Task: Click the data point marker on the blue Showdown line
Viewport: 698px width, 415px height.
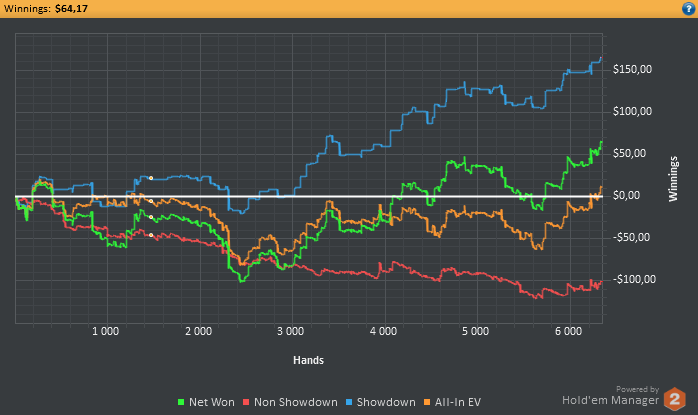Action: pos(151,178)
